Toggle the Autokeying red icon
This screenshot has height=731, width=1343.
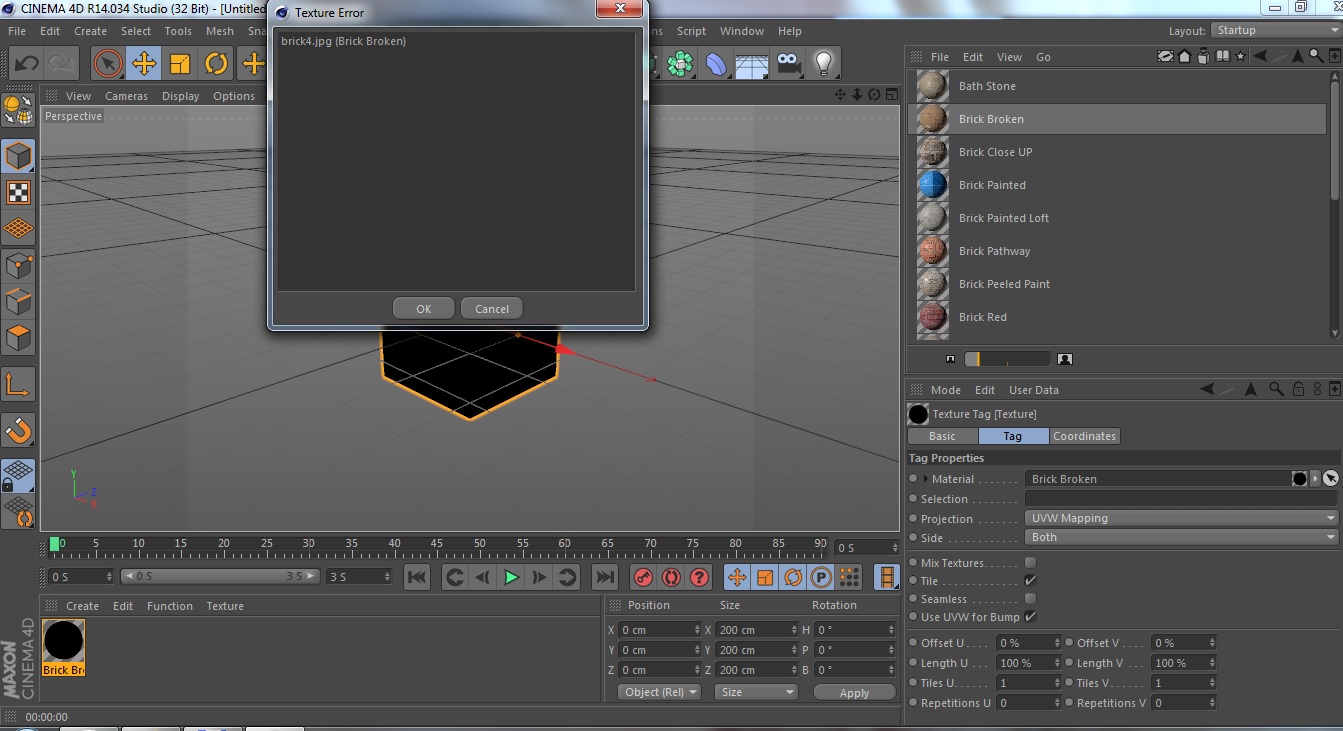coord(672,577)
